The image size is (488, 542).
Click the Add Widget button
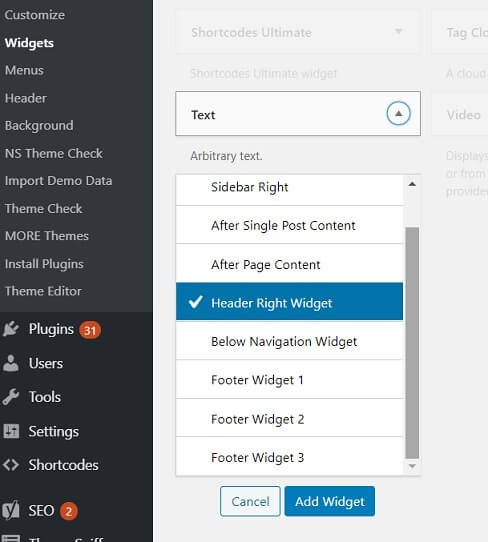330,501
